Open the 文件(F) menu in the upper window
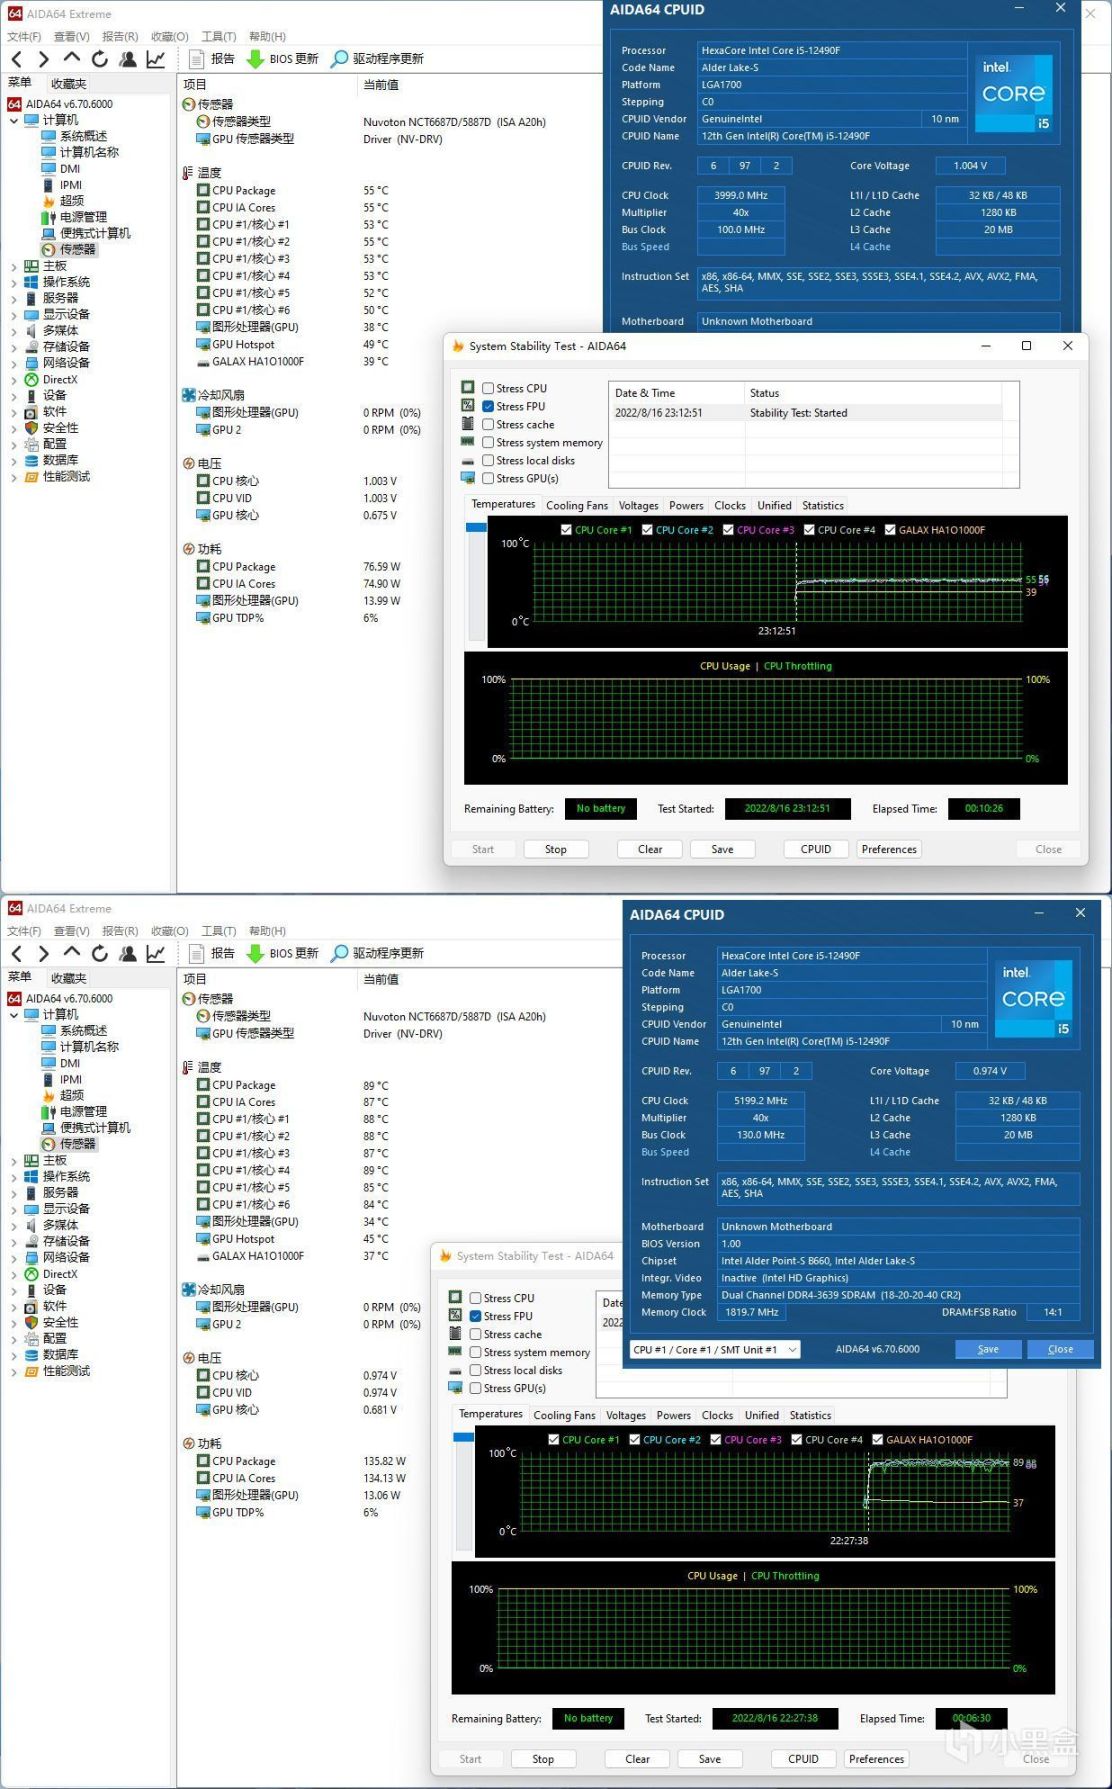1112x1789 pixels. [x=24, y=36]
